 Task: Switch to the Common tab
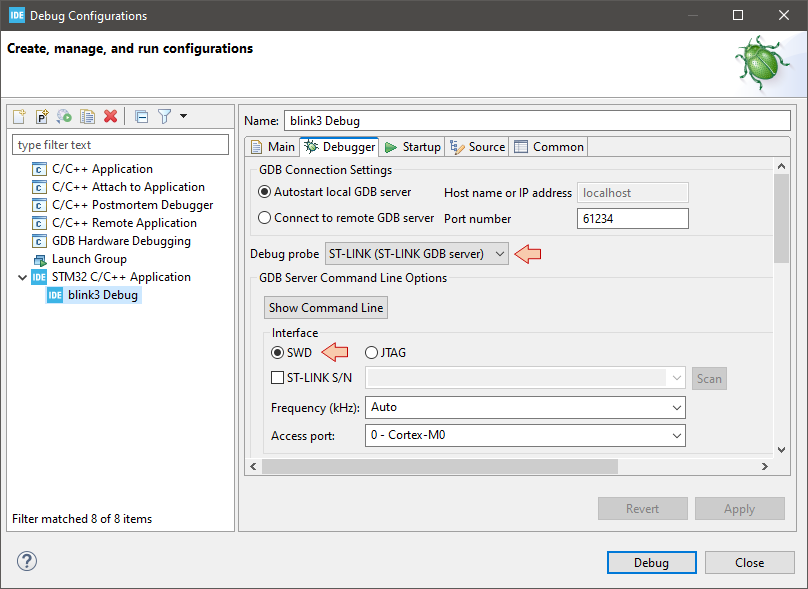549,147
